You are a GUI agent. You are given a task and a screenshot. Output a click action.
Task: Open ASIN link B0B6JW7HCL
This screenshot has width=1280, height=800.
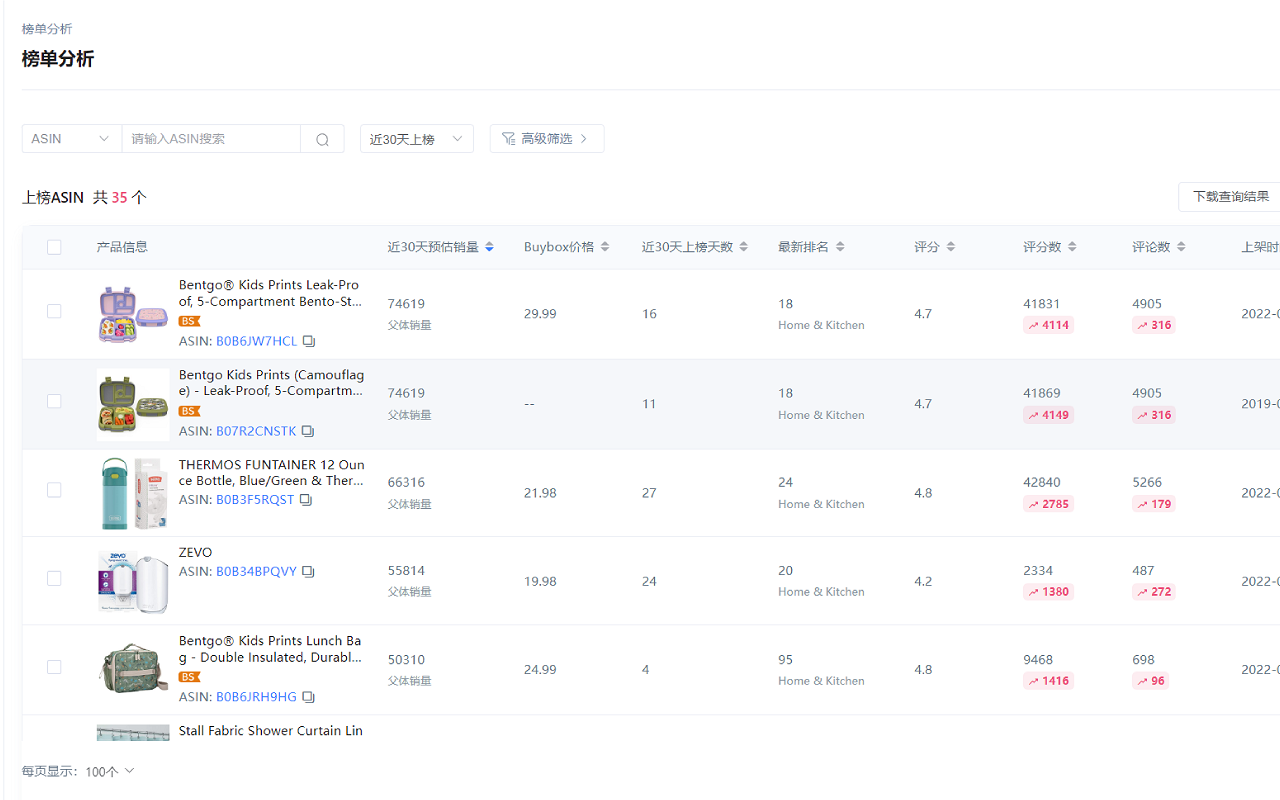coord(256,341)
